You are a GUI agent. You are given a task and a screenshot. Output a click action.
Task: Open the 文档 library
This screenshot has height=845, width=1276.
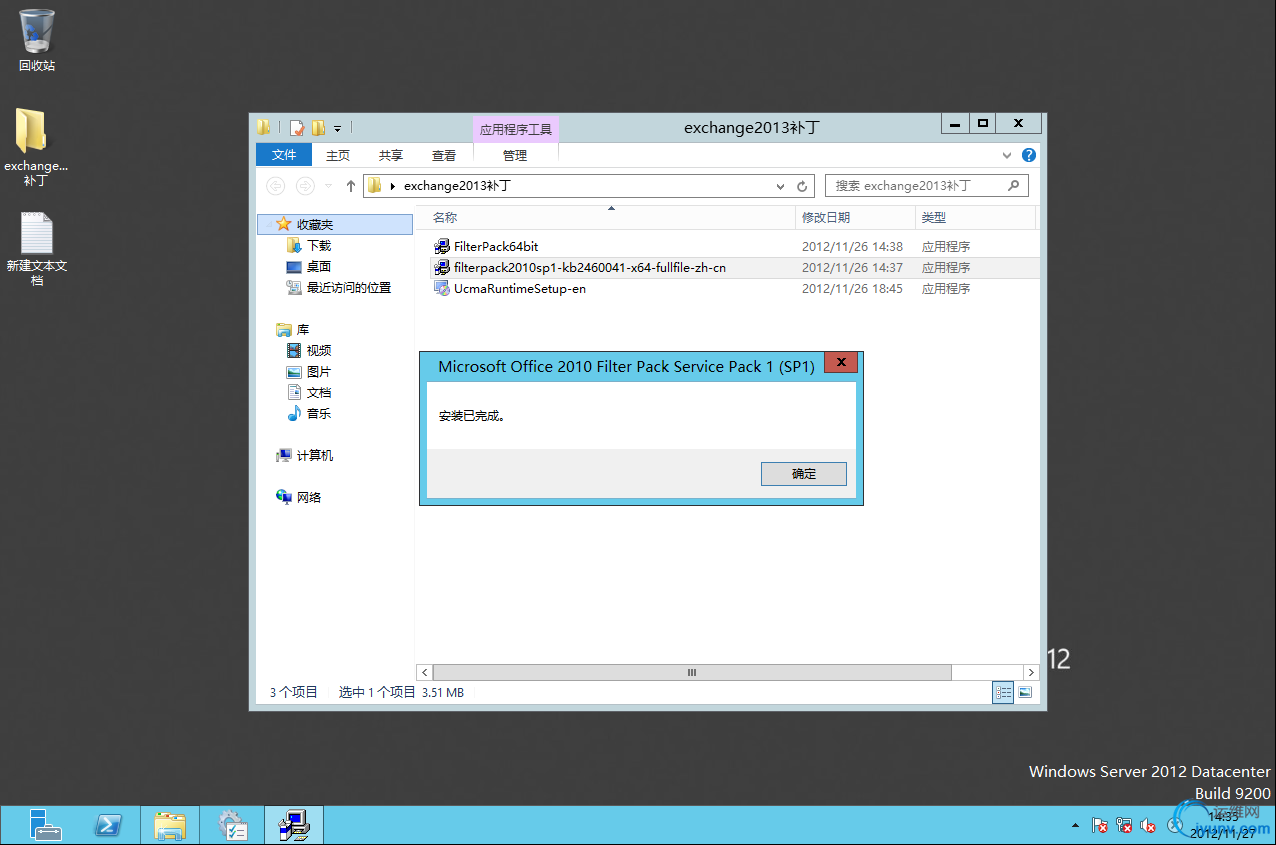(x=319, y=392)
